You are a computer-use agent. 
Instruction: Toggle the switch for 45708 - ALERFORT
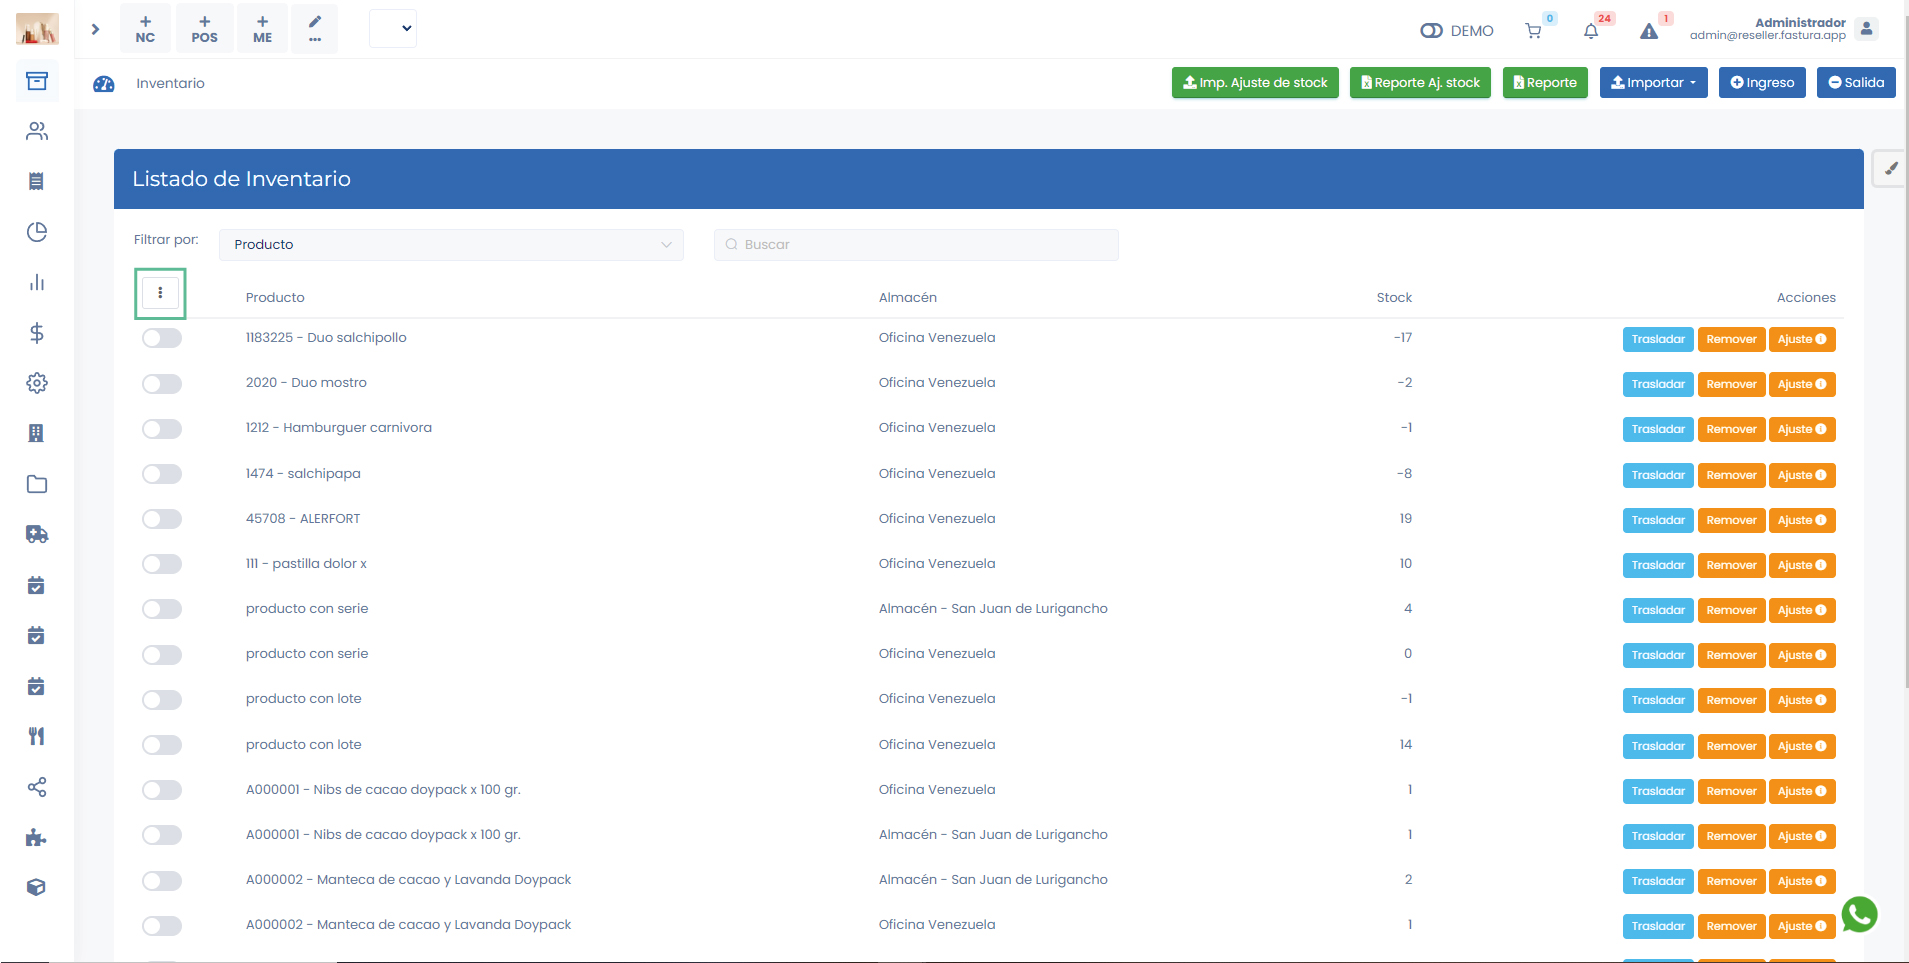click(162, 519)
